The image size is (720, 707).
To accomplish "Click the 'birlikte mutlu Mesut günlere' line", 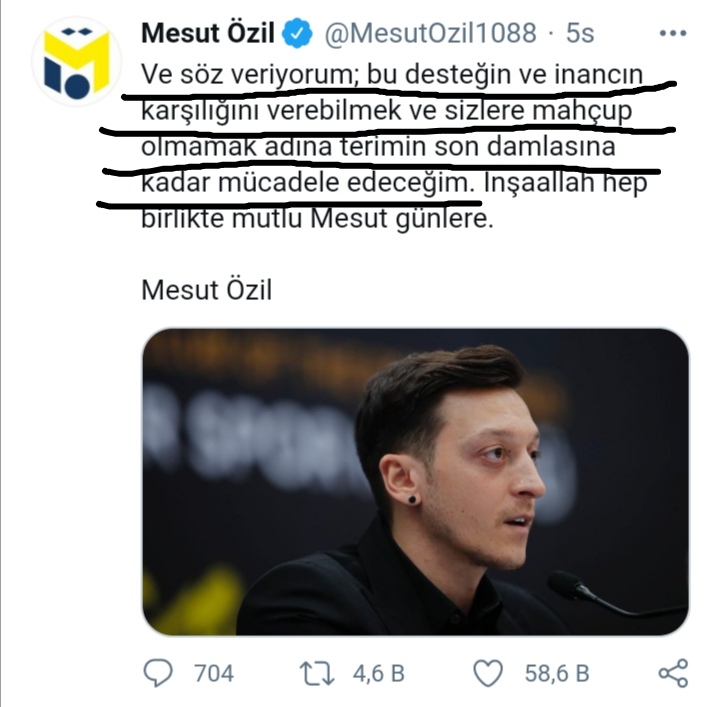I will [x=317, y=219].
